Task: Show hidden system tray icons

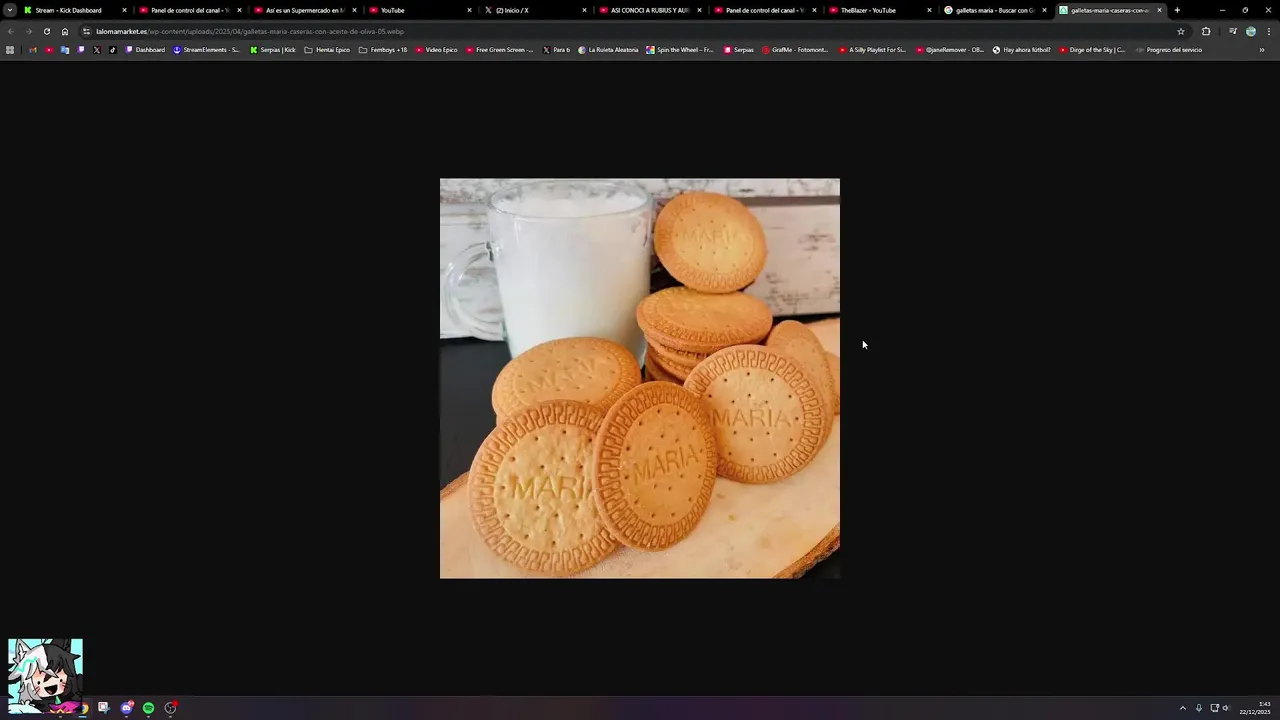Action: 1183,708
